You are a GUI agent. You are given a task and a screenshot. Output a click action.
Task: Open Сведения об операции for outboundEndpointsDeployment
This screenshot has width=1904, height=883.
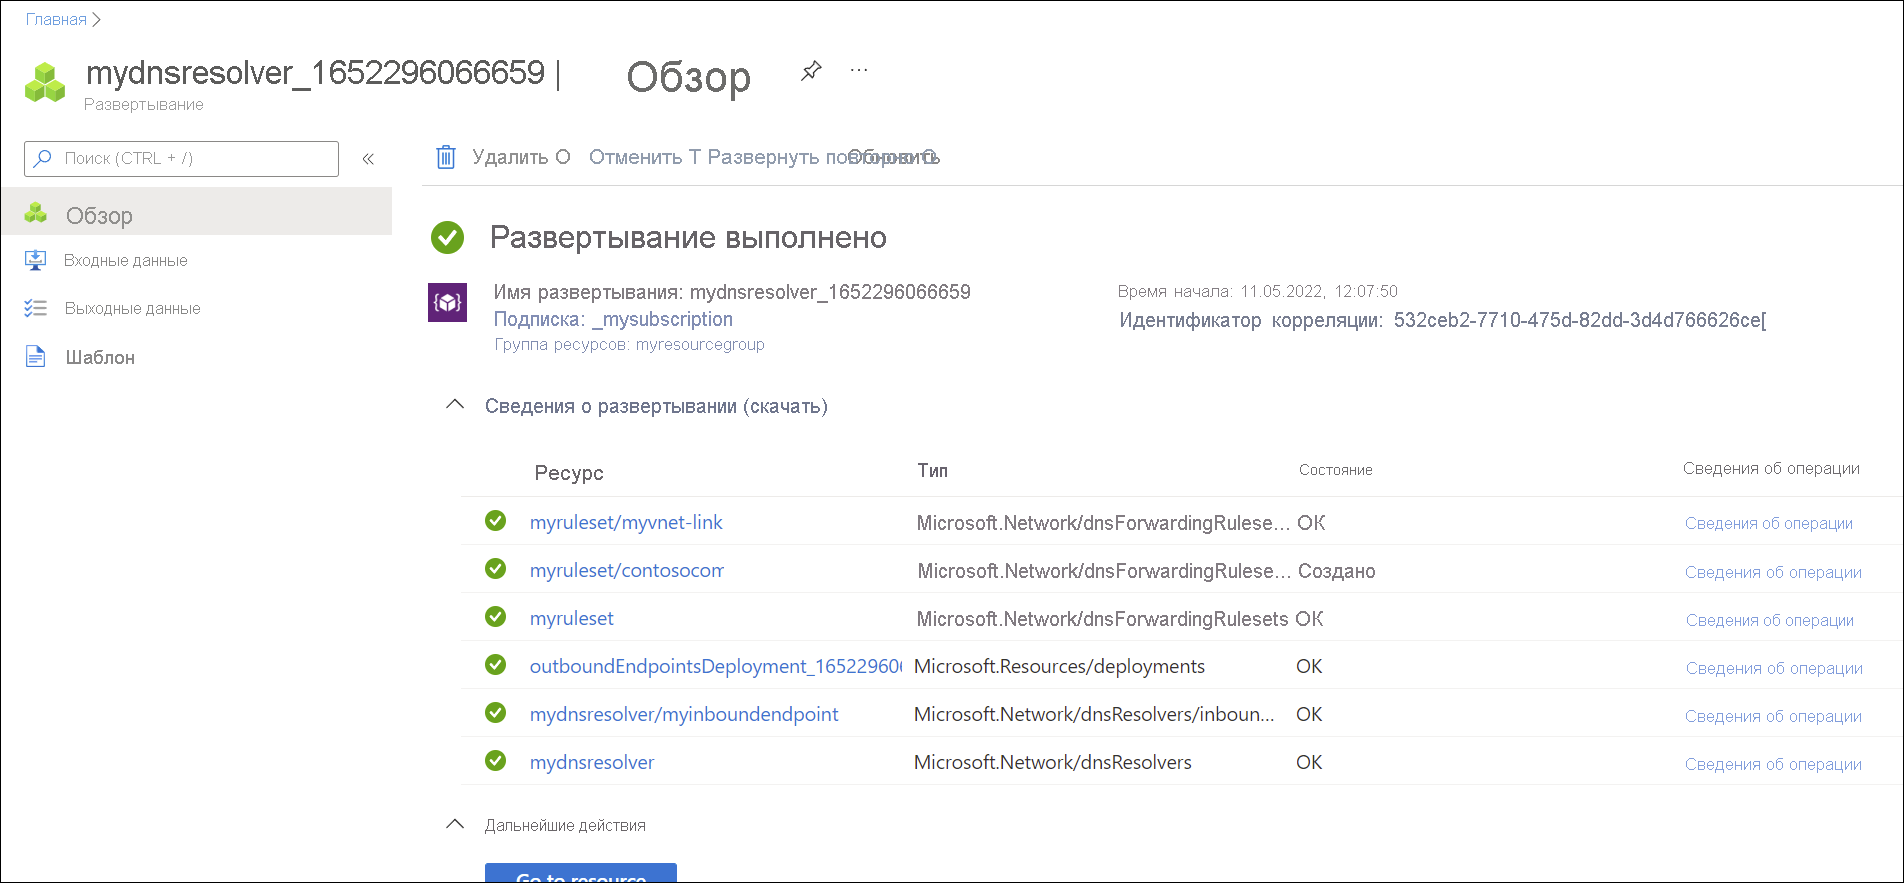pyautogui.click(x=1774, y=668)
